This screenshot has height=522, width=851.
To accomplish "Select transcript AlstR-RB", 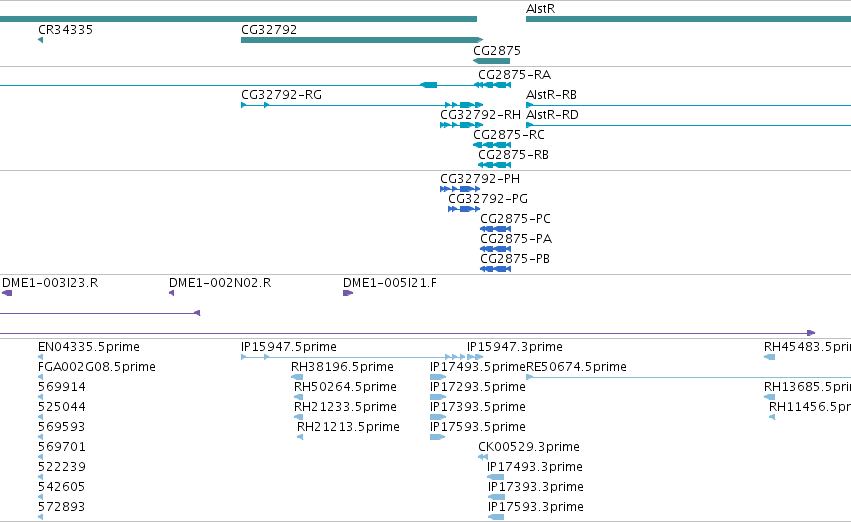I will pos(551,95).
